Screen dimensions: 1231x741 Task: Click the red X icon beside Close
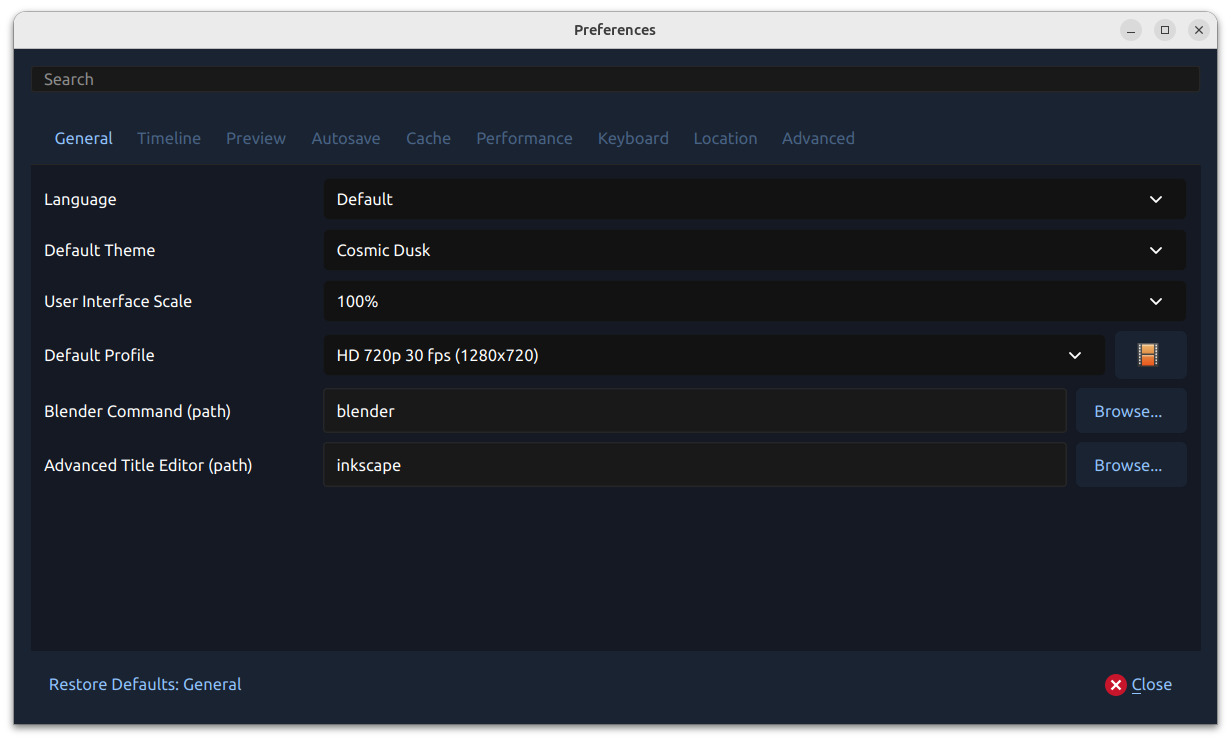click(1116, 685)
